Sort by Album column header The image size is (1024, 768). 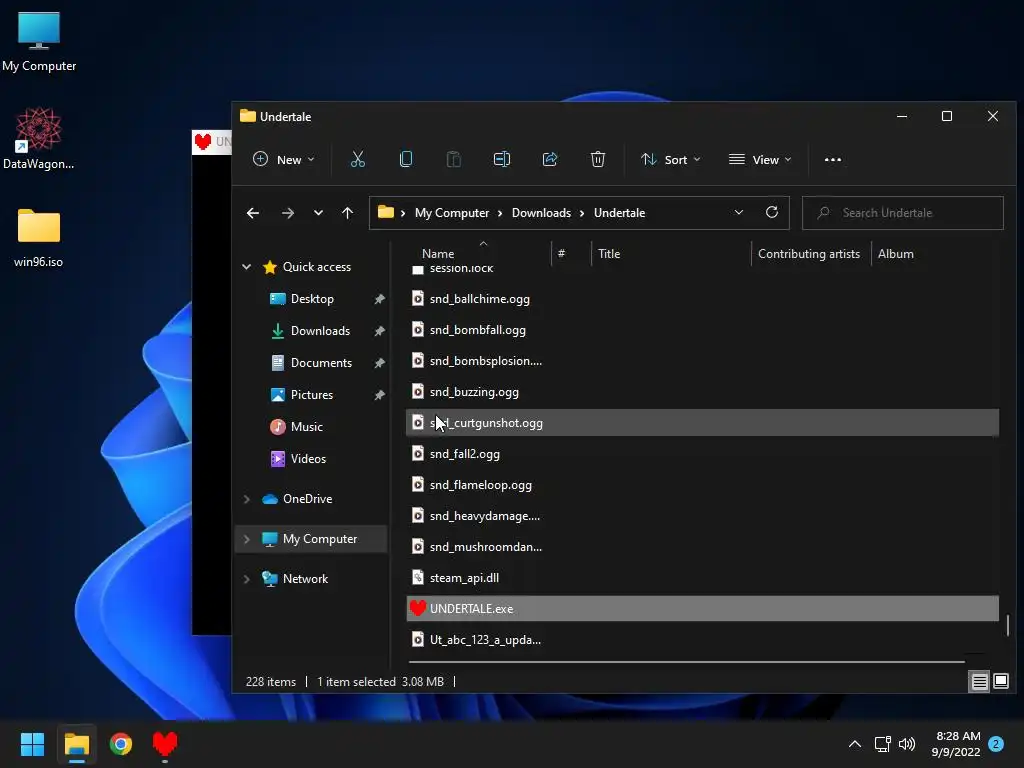(x=895, y=254)
